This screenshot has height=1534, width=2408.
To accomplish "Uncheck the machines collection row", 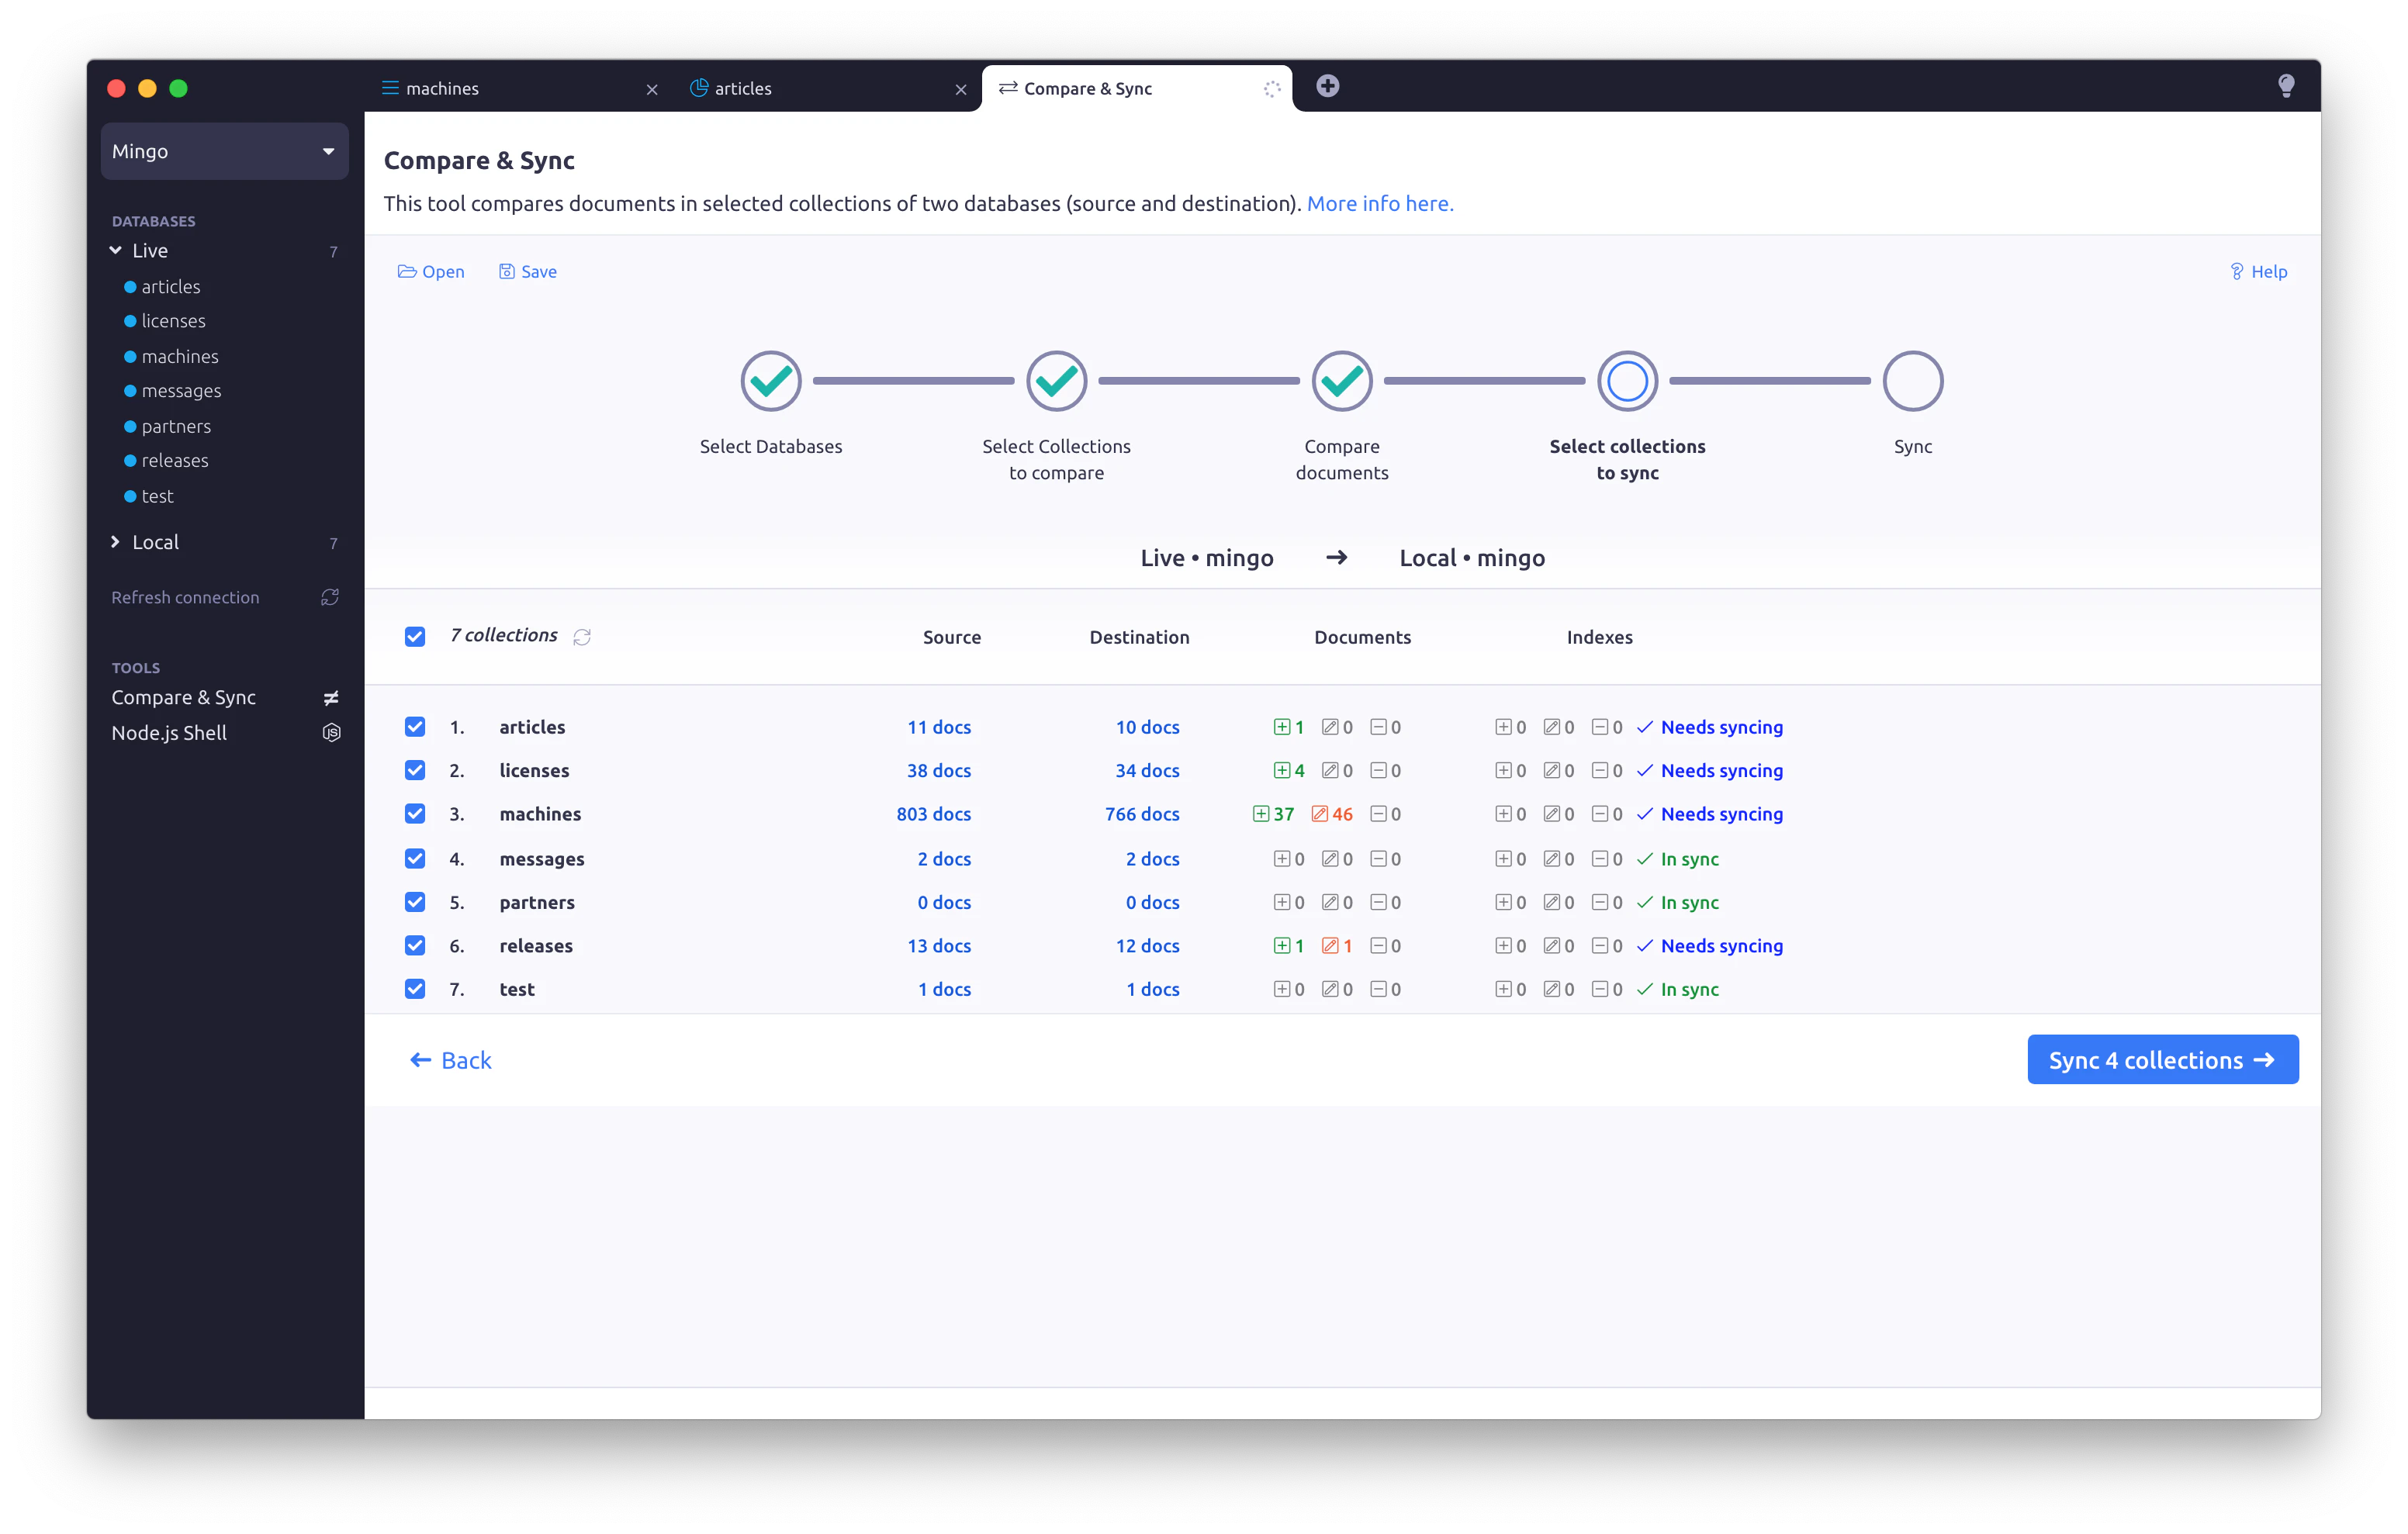I will [415, 813].
